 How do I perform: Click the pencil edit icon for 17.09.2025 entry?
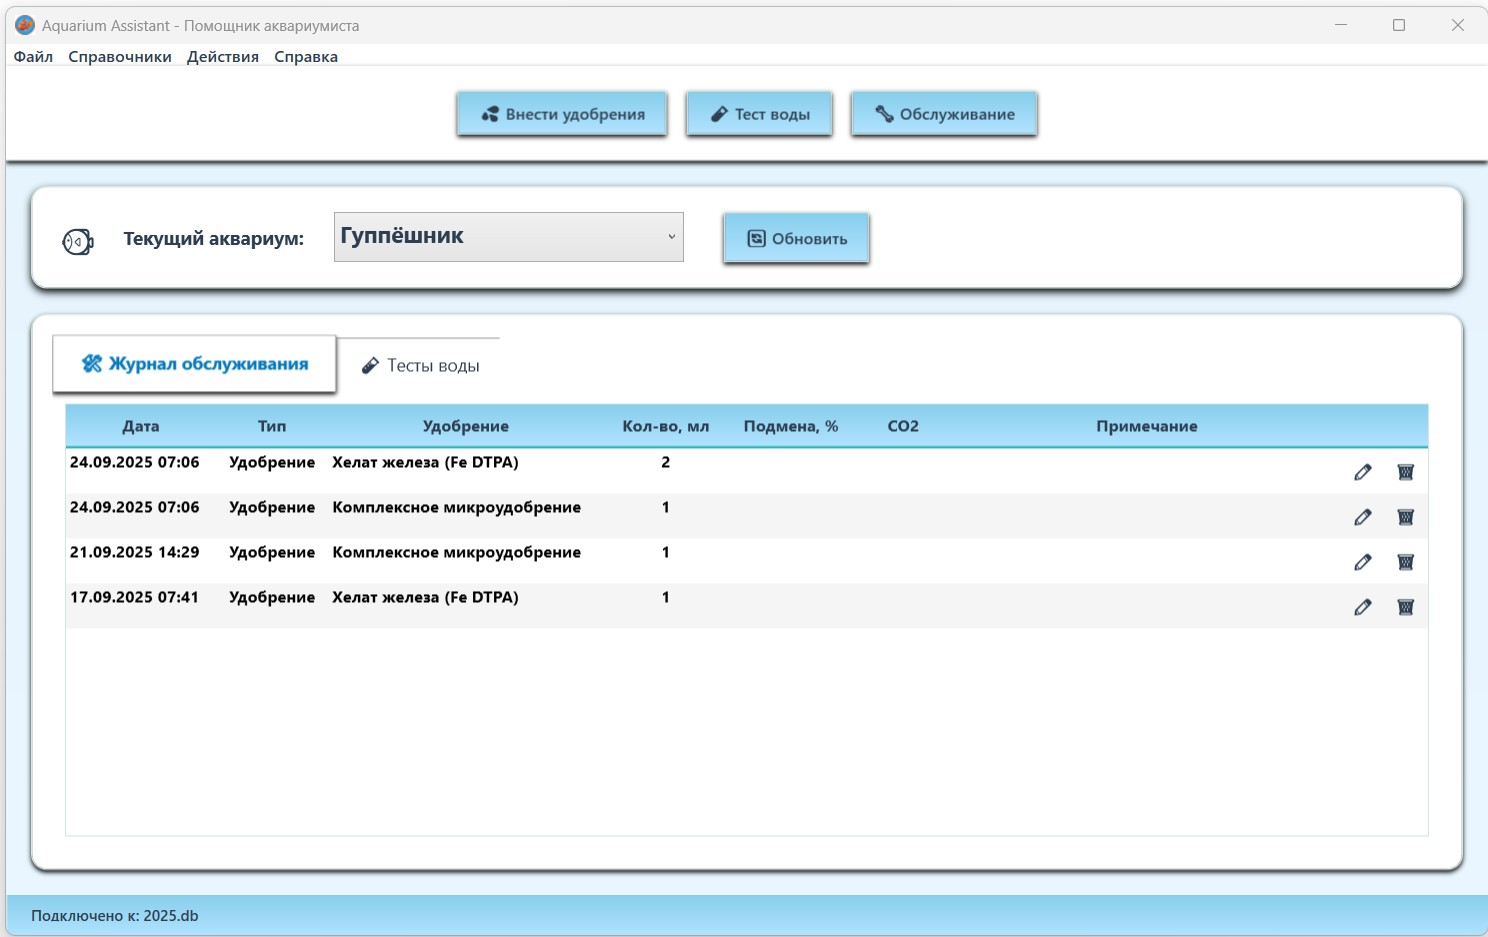[1362, 607]
